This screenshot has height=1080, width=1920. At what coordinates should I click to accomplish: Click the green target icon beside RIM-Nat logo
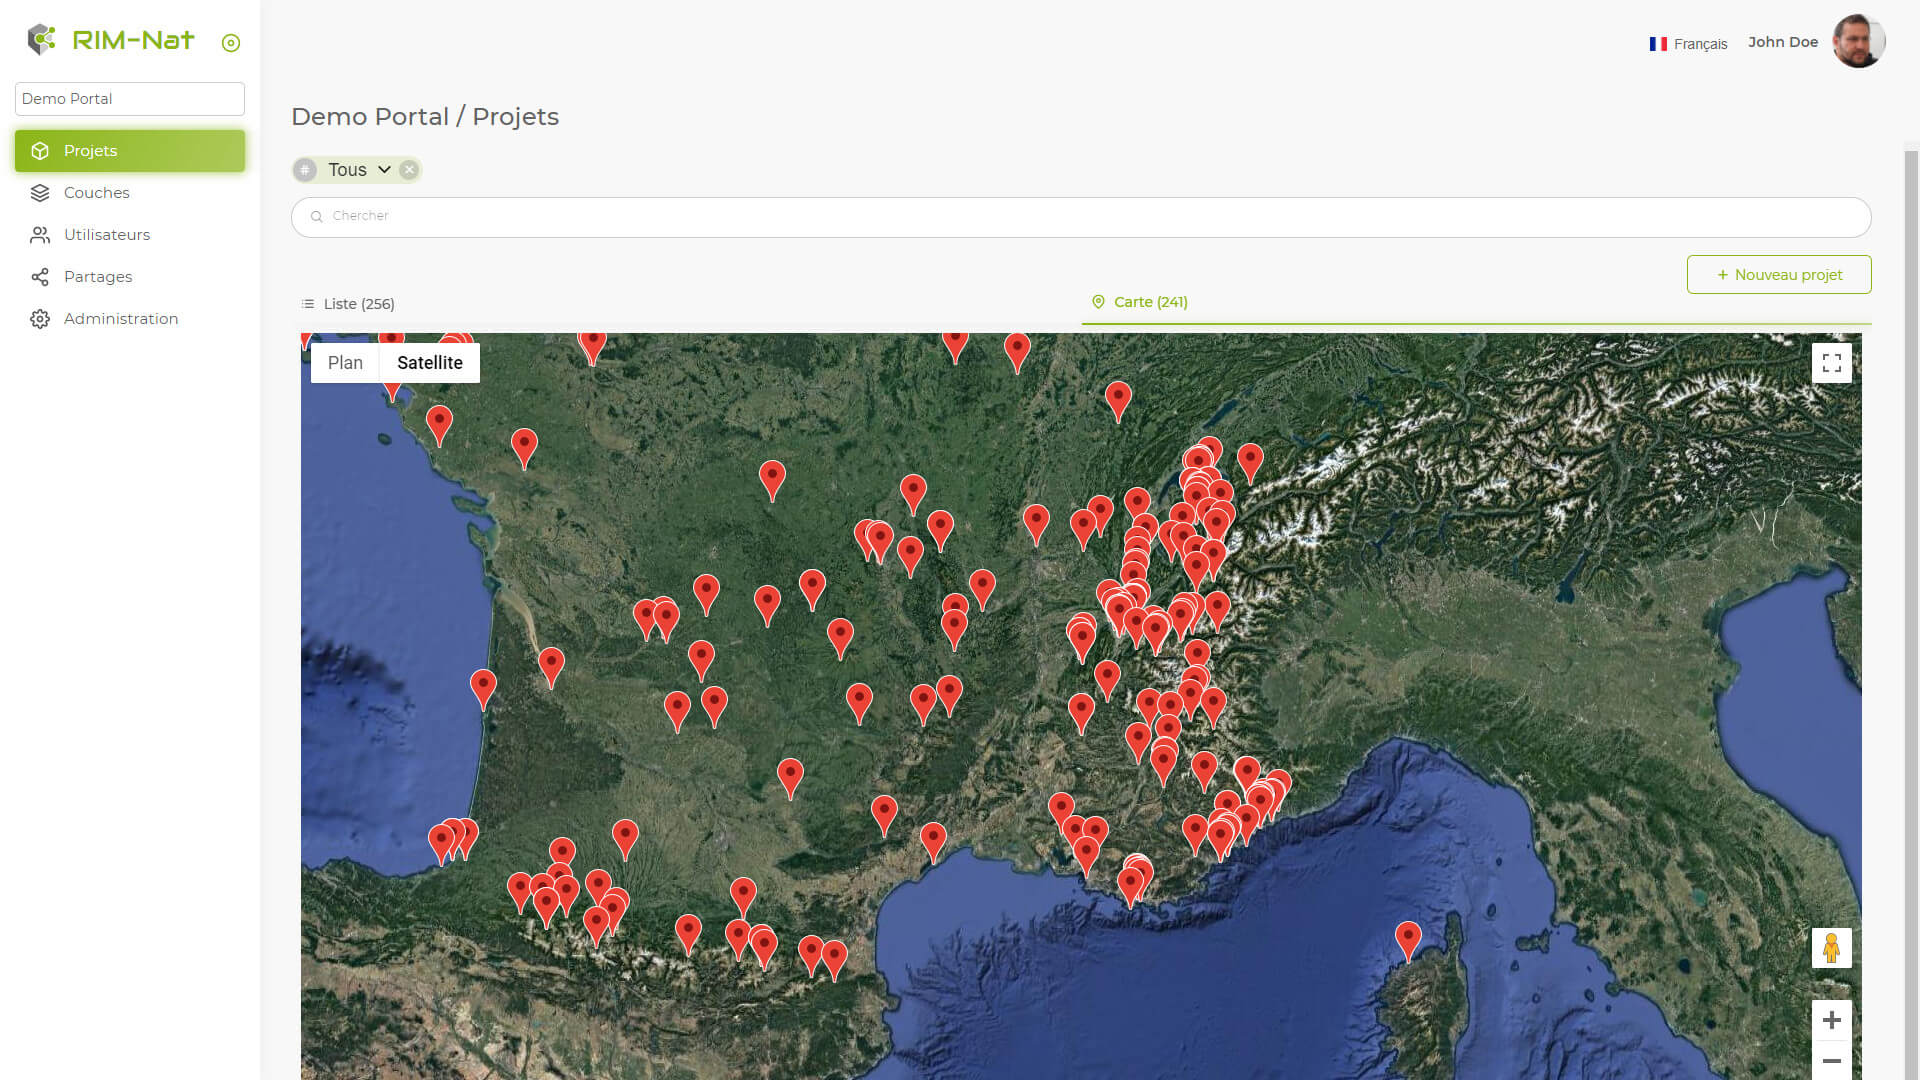(x=231, y=43)
